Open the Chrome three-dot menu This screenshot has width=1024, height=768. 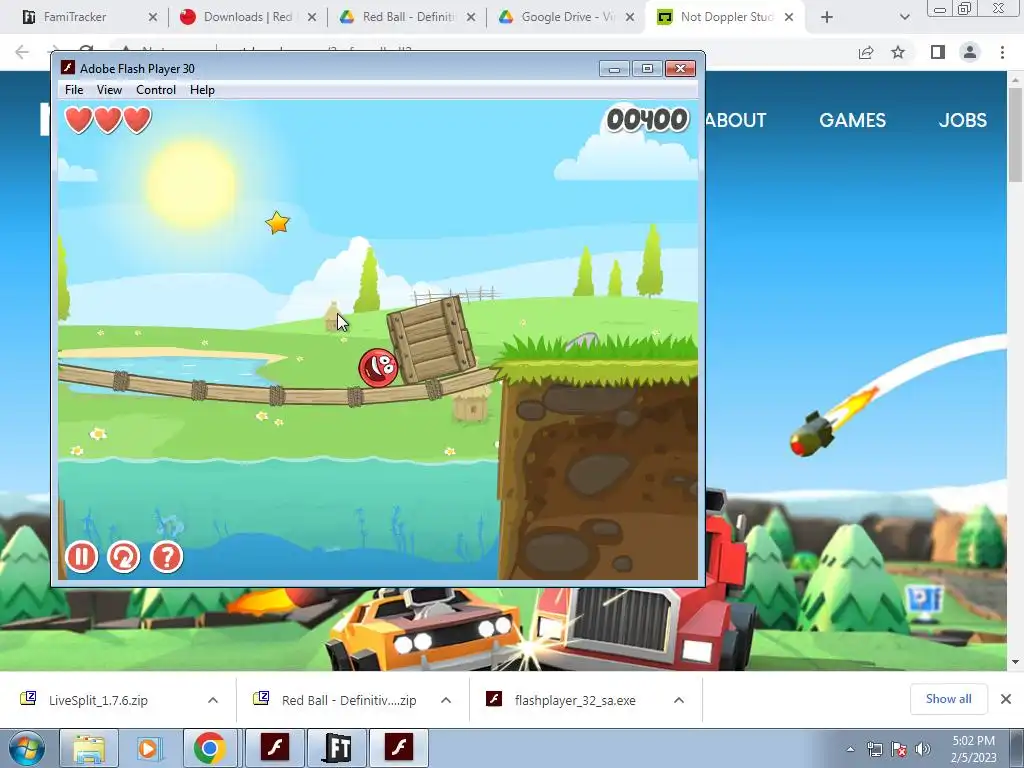point(1002,52)
